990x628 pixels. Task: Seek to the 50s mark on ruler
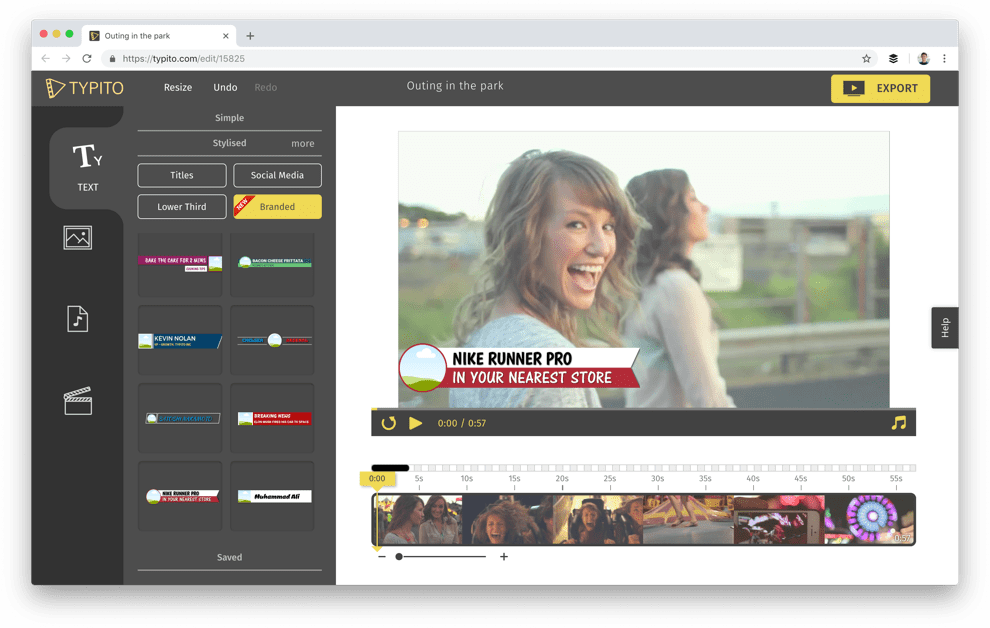point(848,479)
